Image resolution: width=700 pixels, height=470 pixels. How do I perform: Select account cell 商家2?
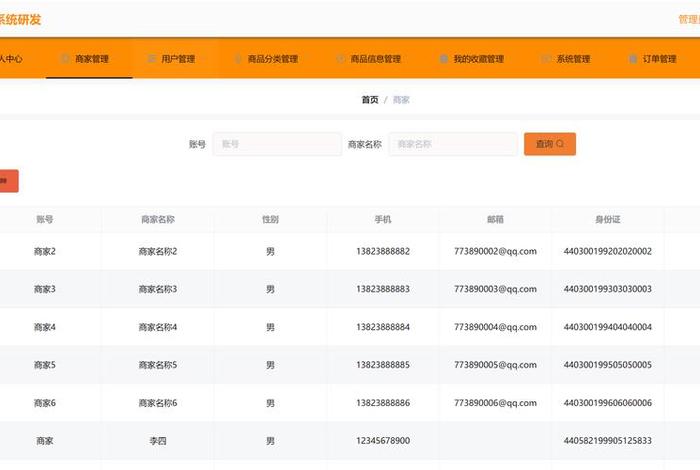[45, 251]
